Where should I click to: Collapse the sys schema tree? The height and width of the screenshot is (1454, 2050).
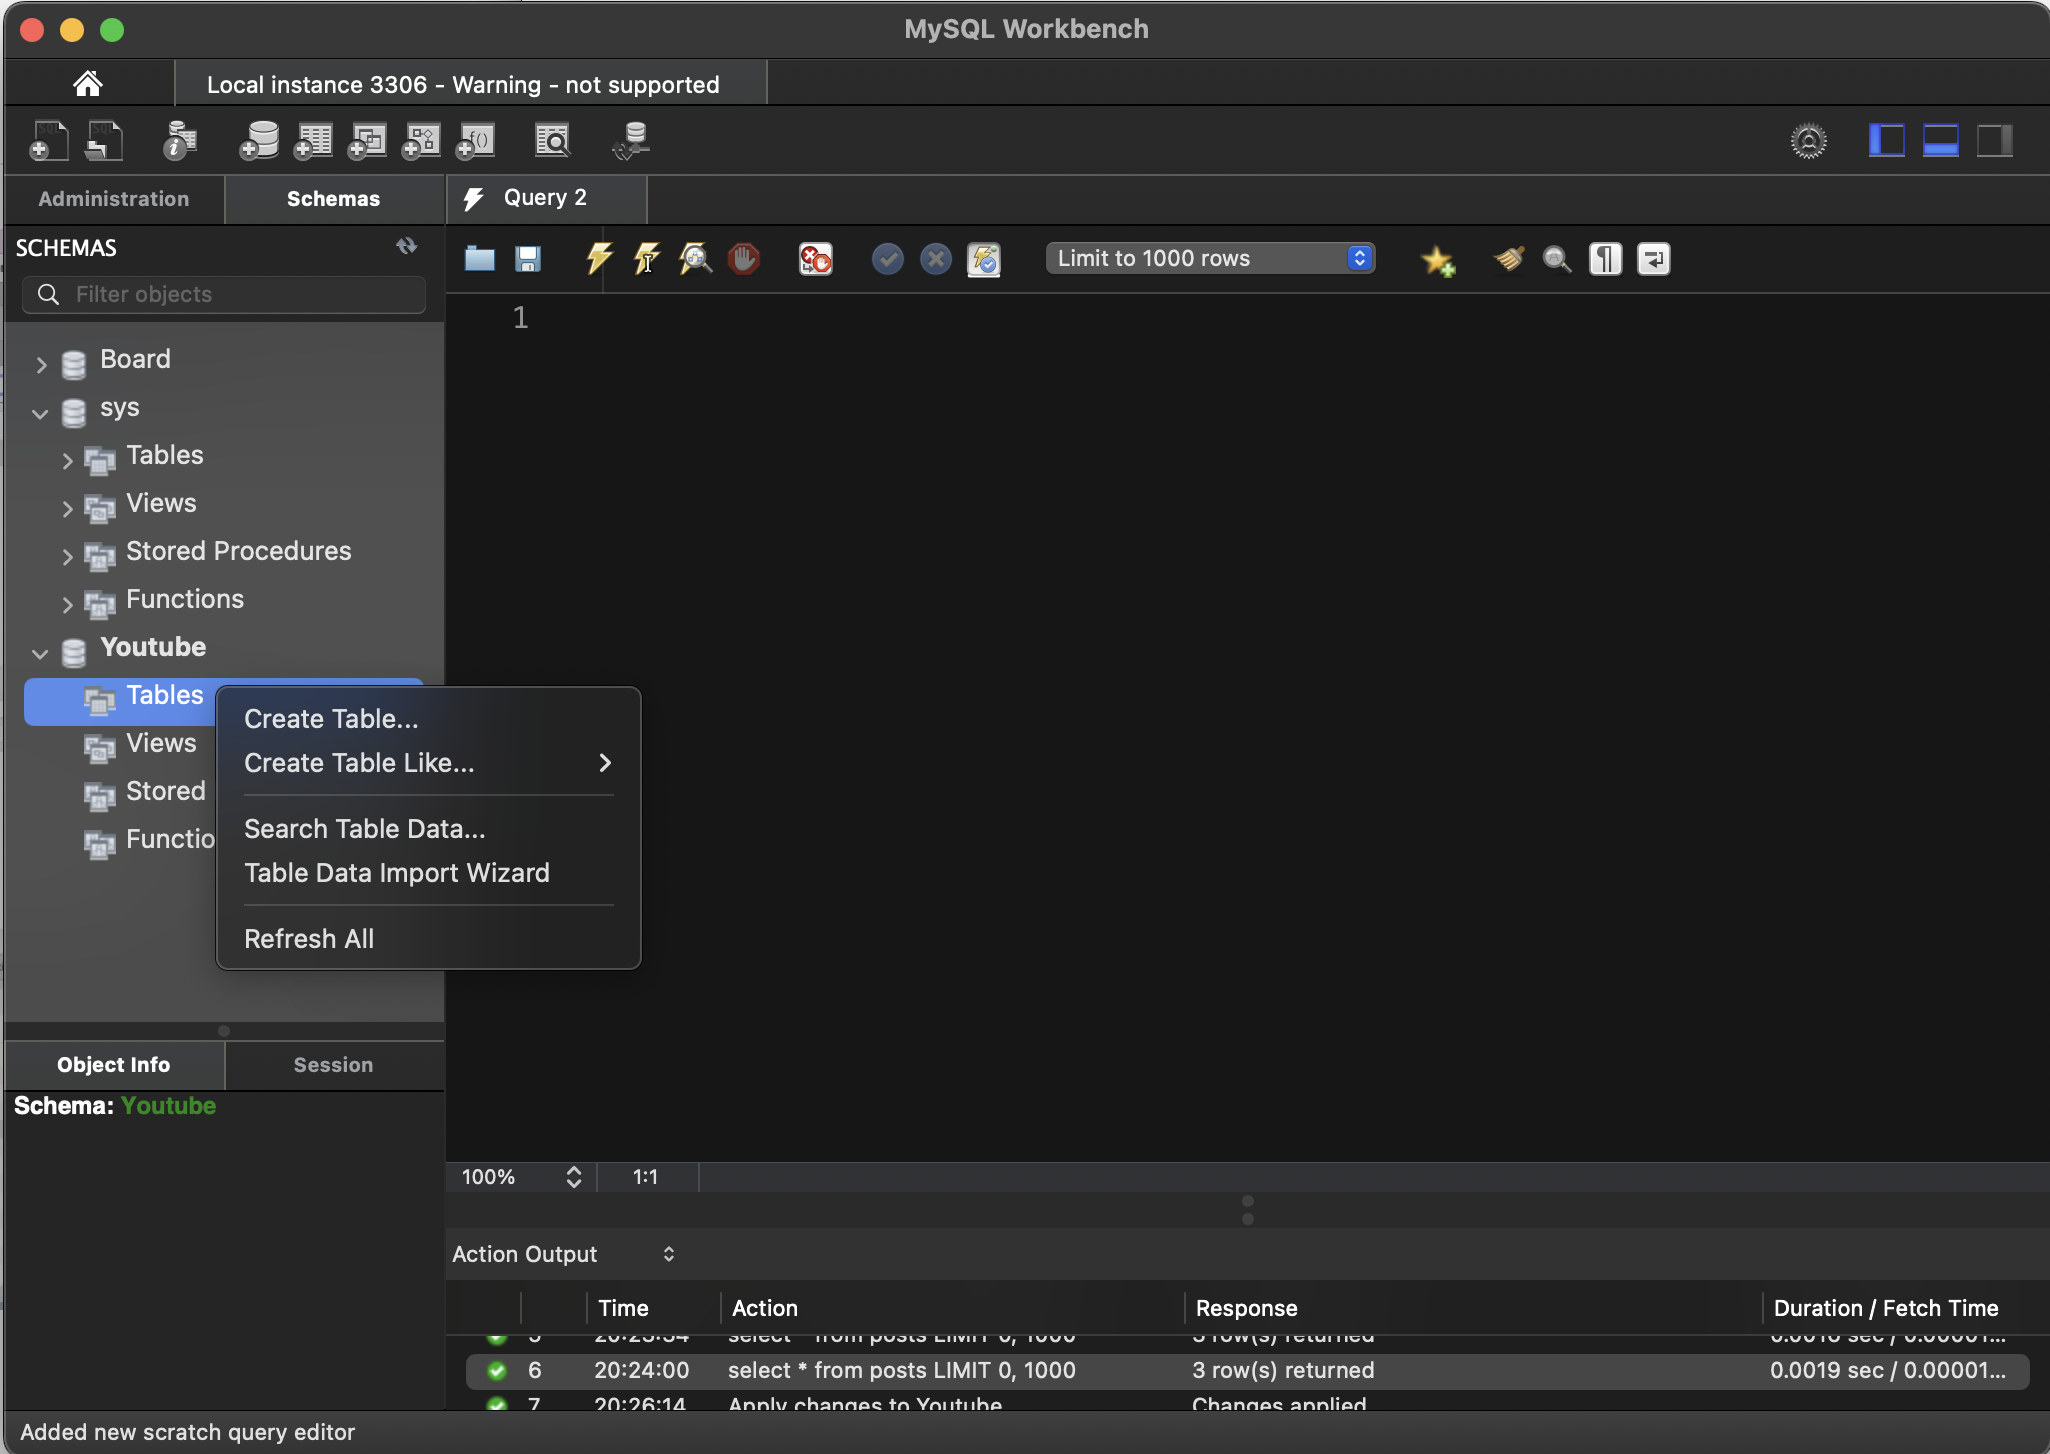tap(40, 412)
